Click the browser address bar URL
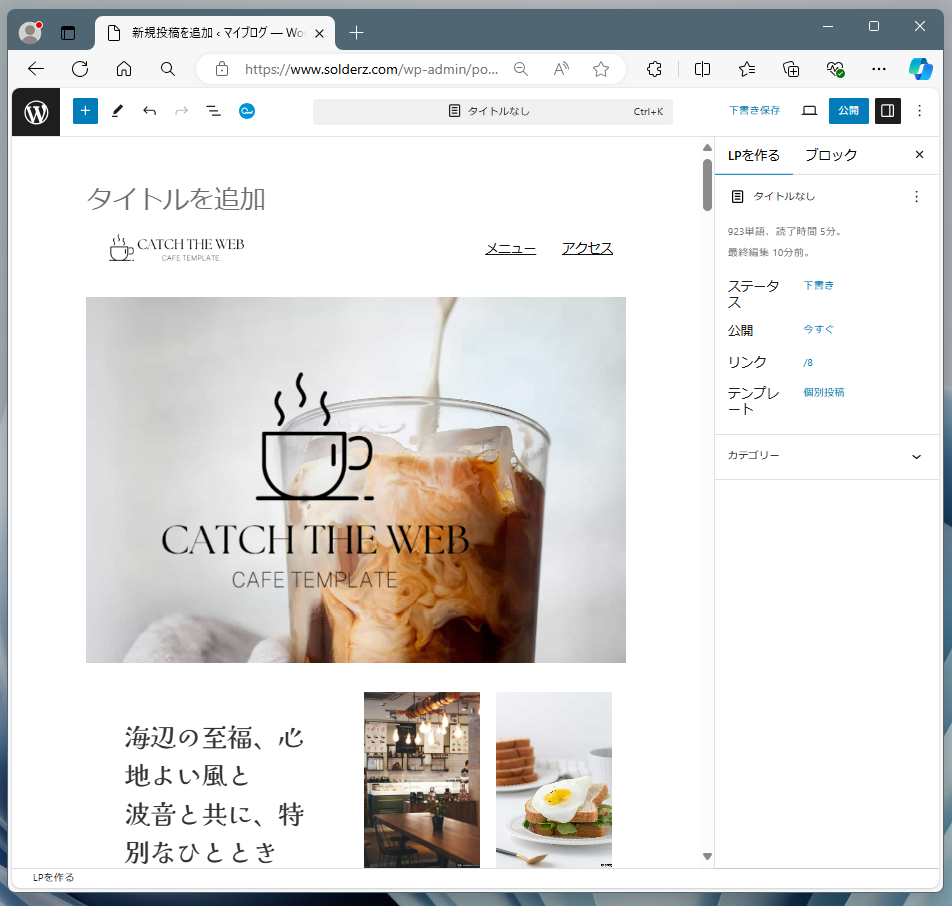 click(371, 69)
